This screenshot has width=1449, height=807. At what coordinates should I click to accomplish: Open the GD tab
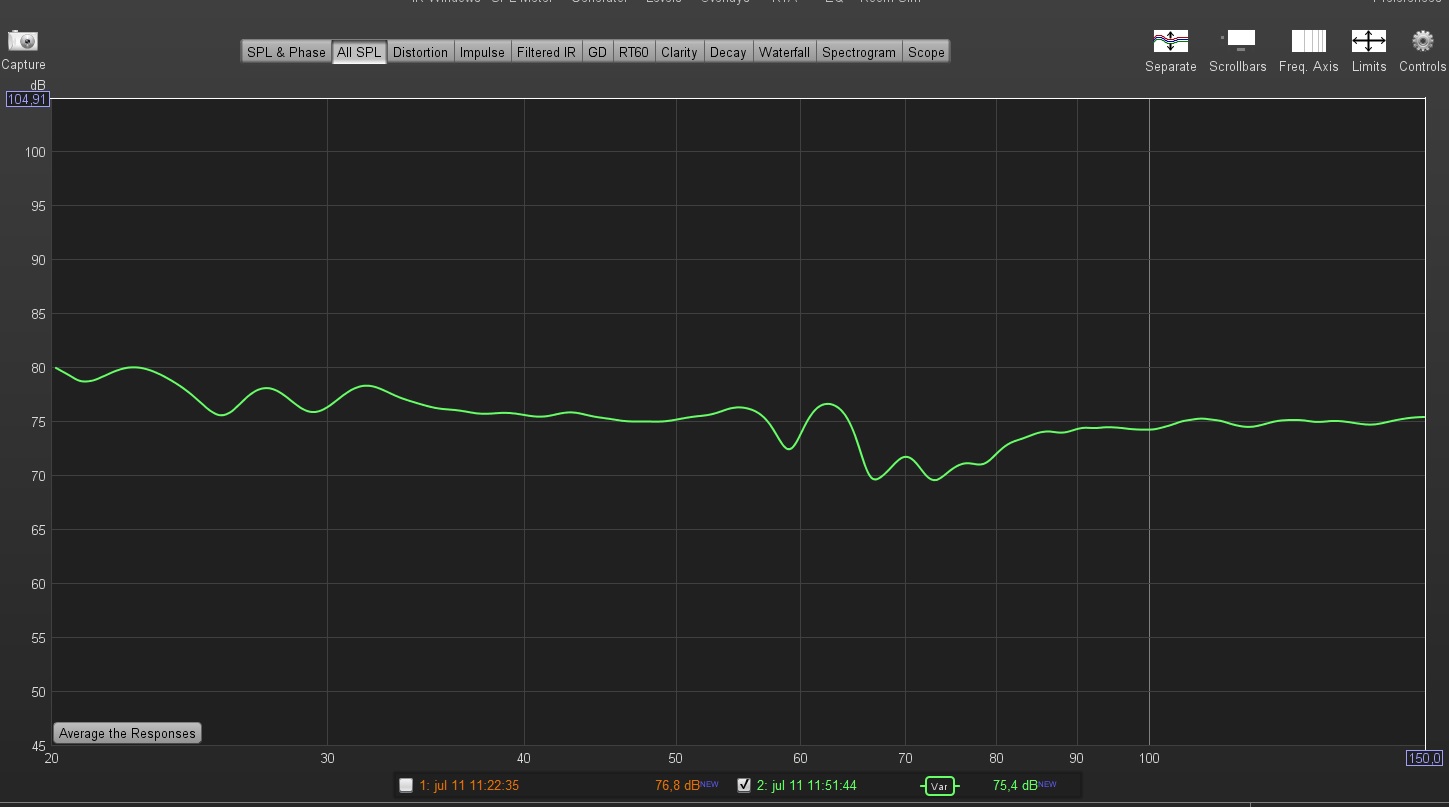click(x=597, y=52)
